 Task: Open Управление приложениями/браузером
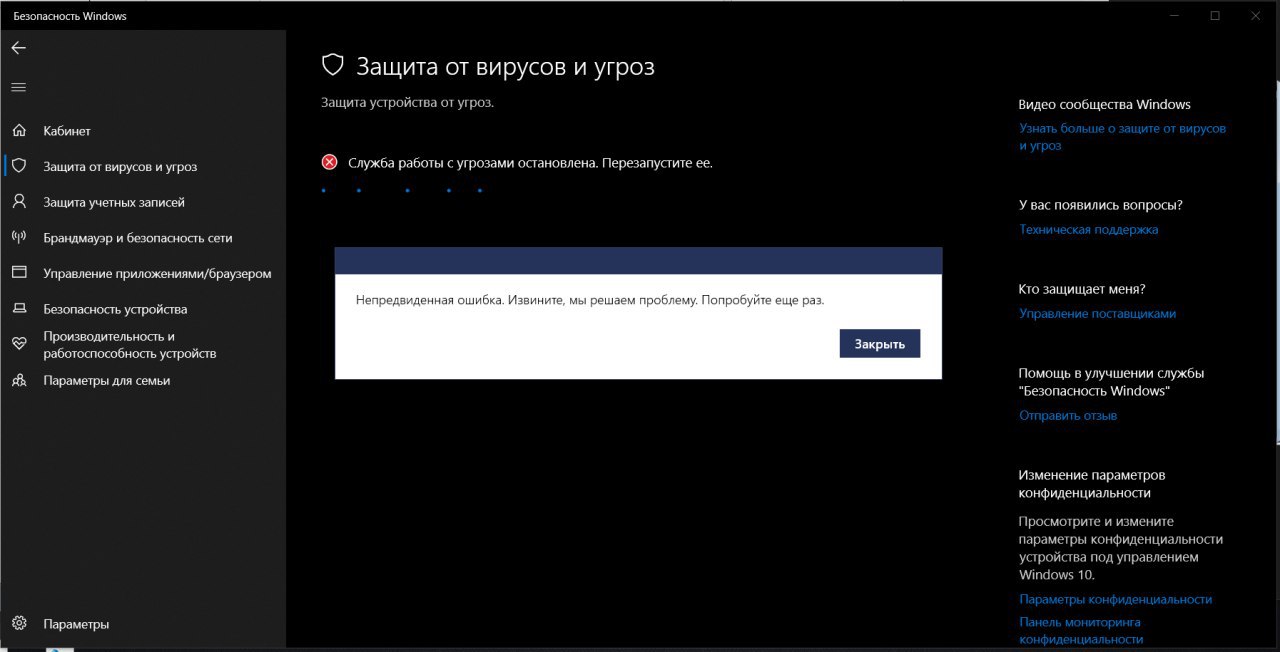coord(157,273)
